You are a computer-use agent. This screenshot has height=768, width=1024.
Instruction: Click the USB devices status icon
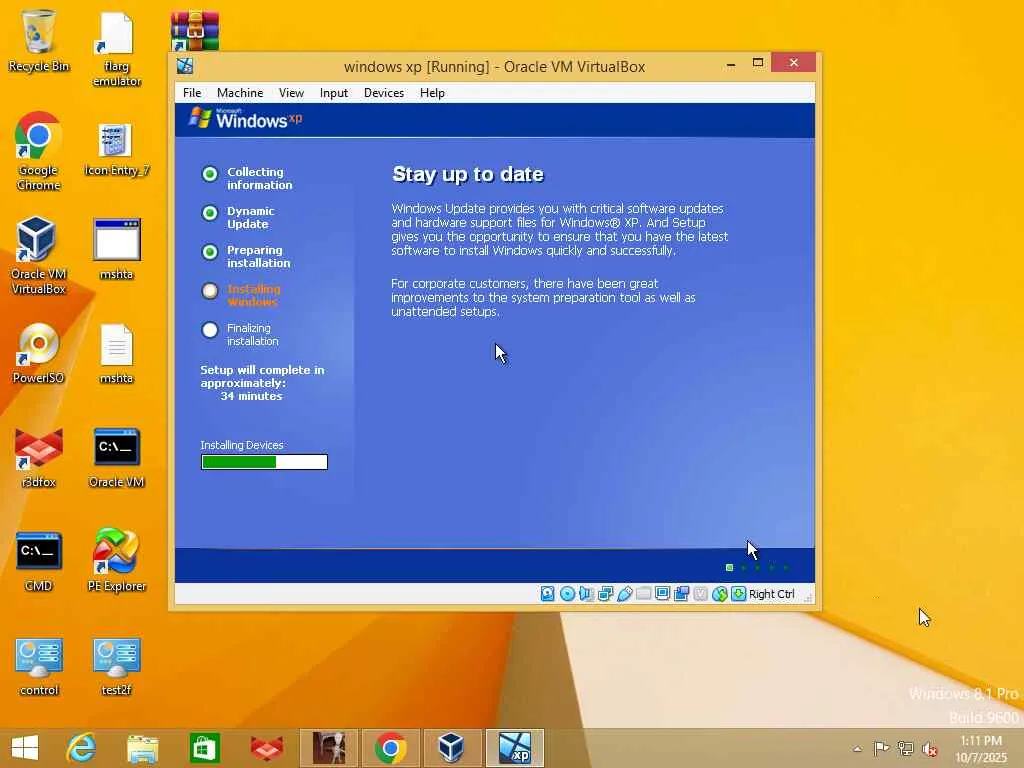point(624,594)
